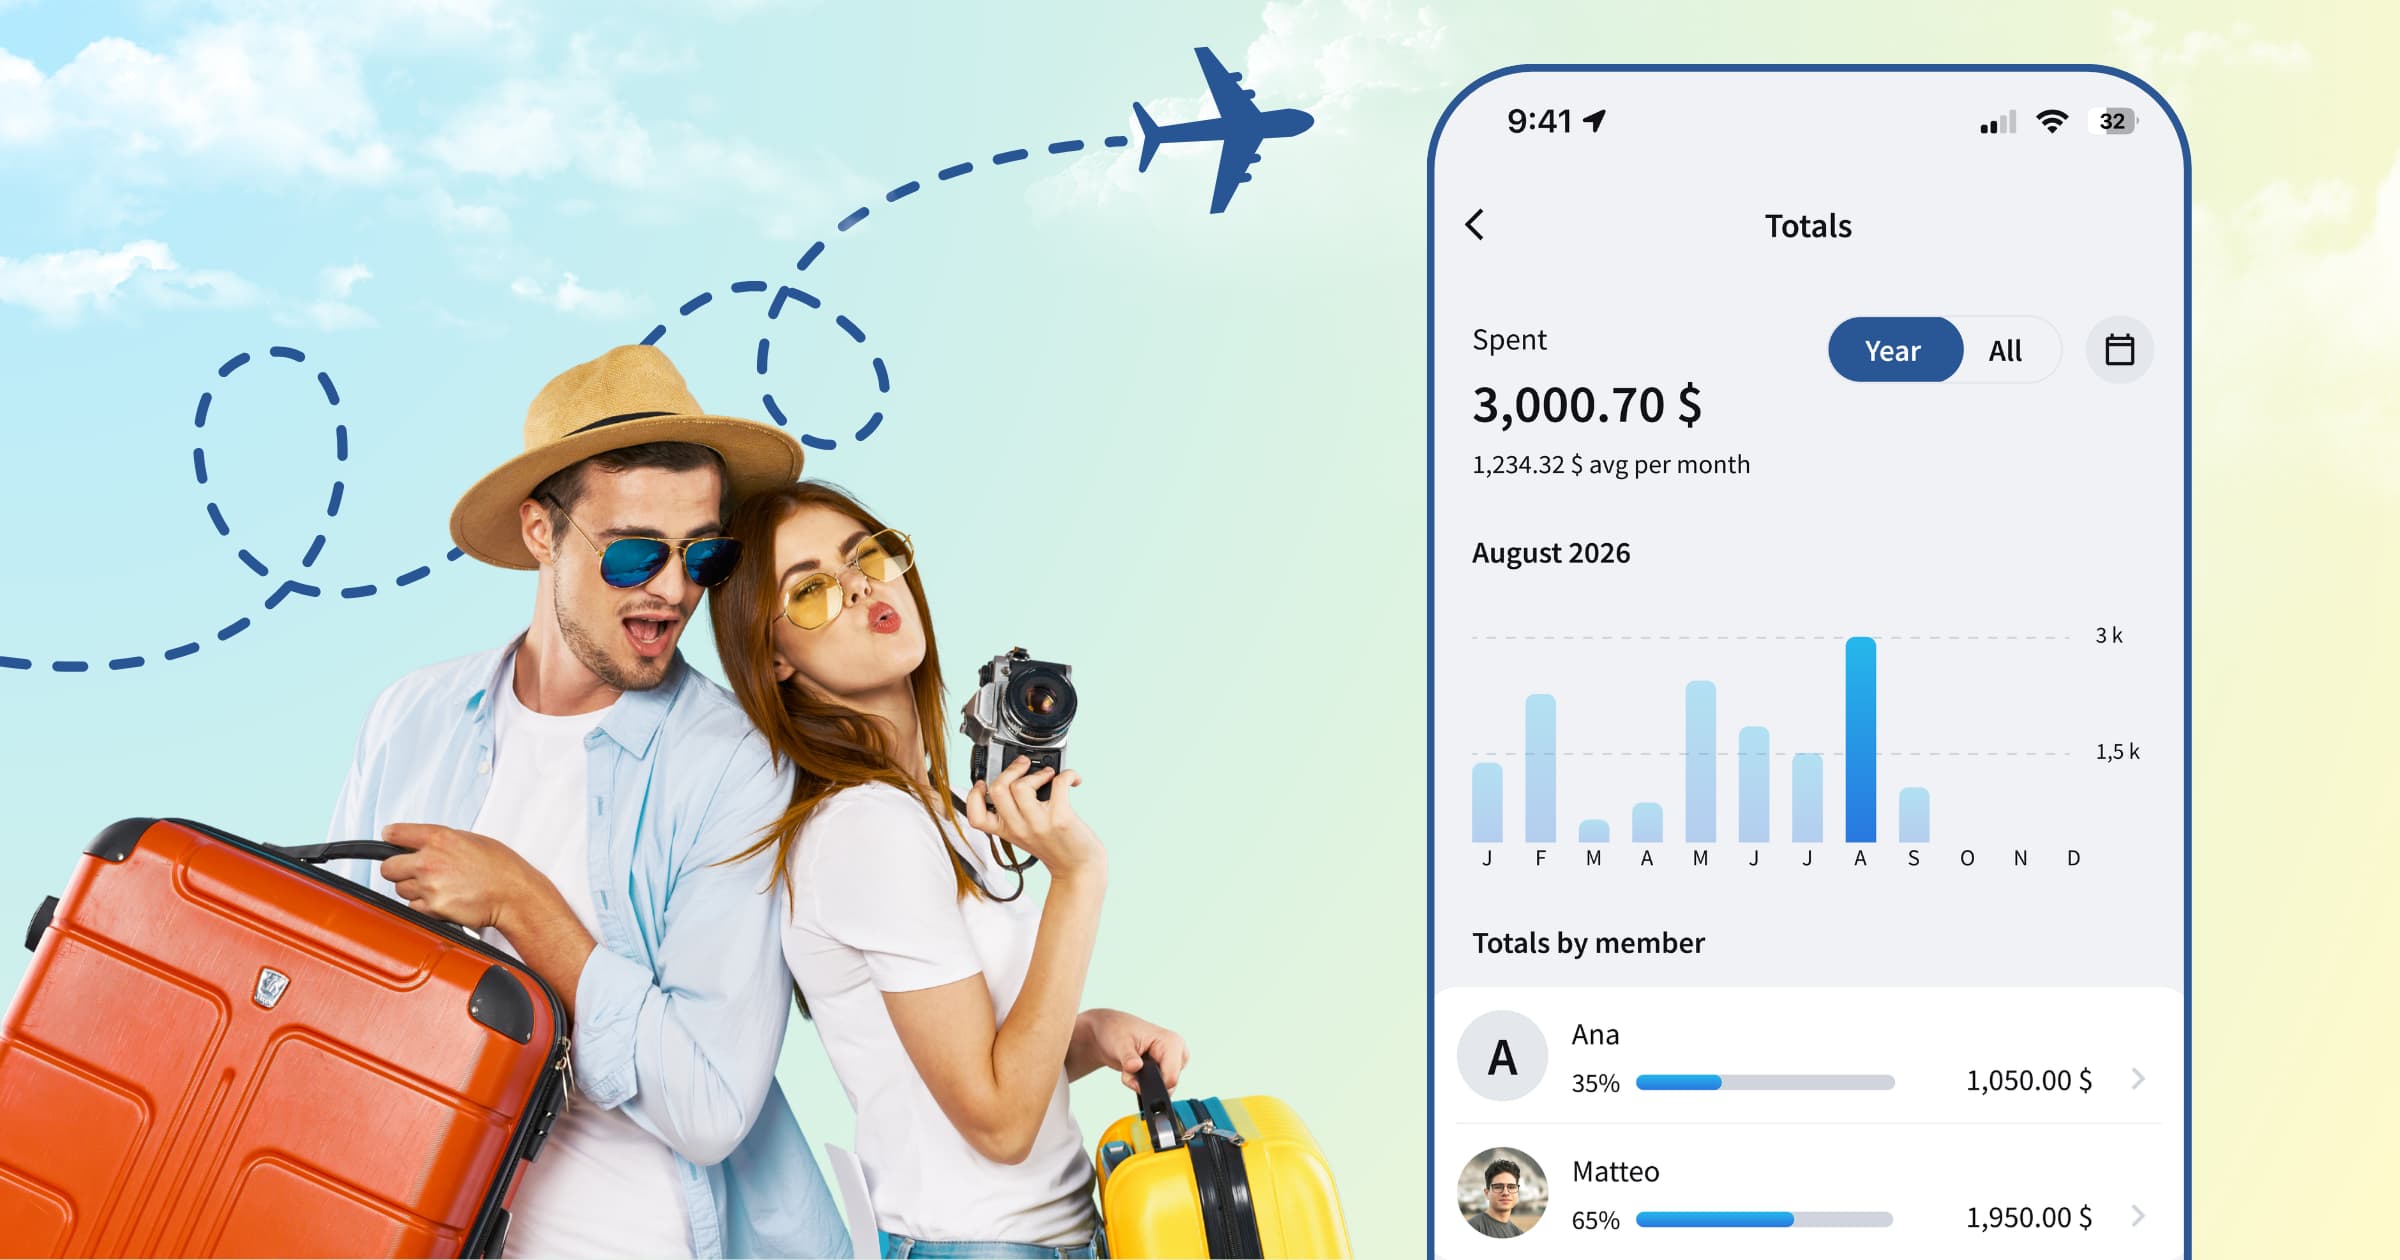The height and width of the screenshot is (1260, 2400).
Task: Select the May bar in chart
Action: 1700,761
